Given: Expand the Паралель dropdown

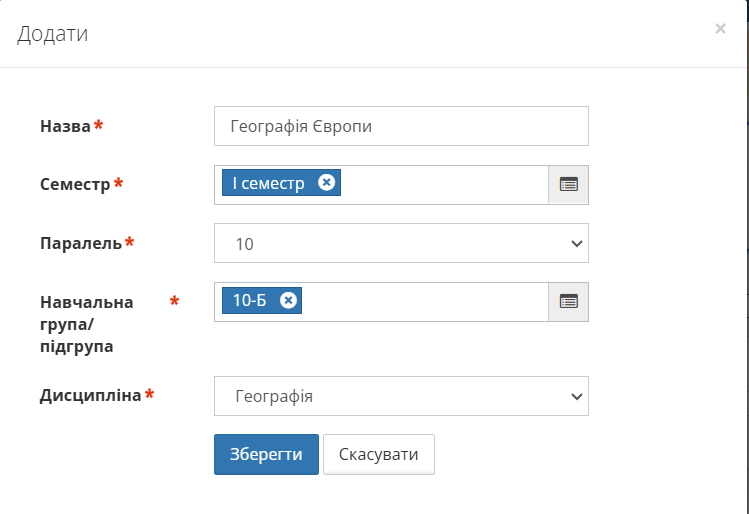Looking at the screenshot, I should tap(401, 243).
